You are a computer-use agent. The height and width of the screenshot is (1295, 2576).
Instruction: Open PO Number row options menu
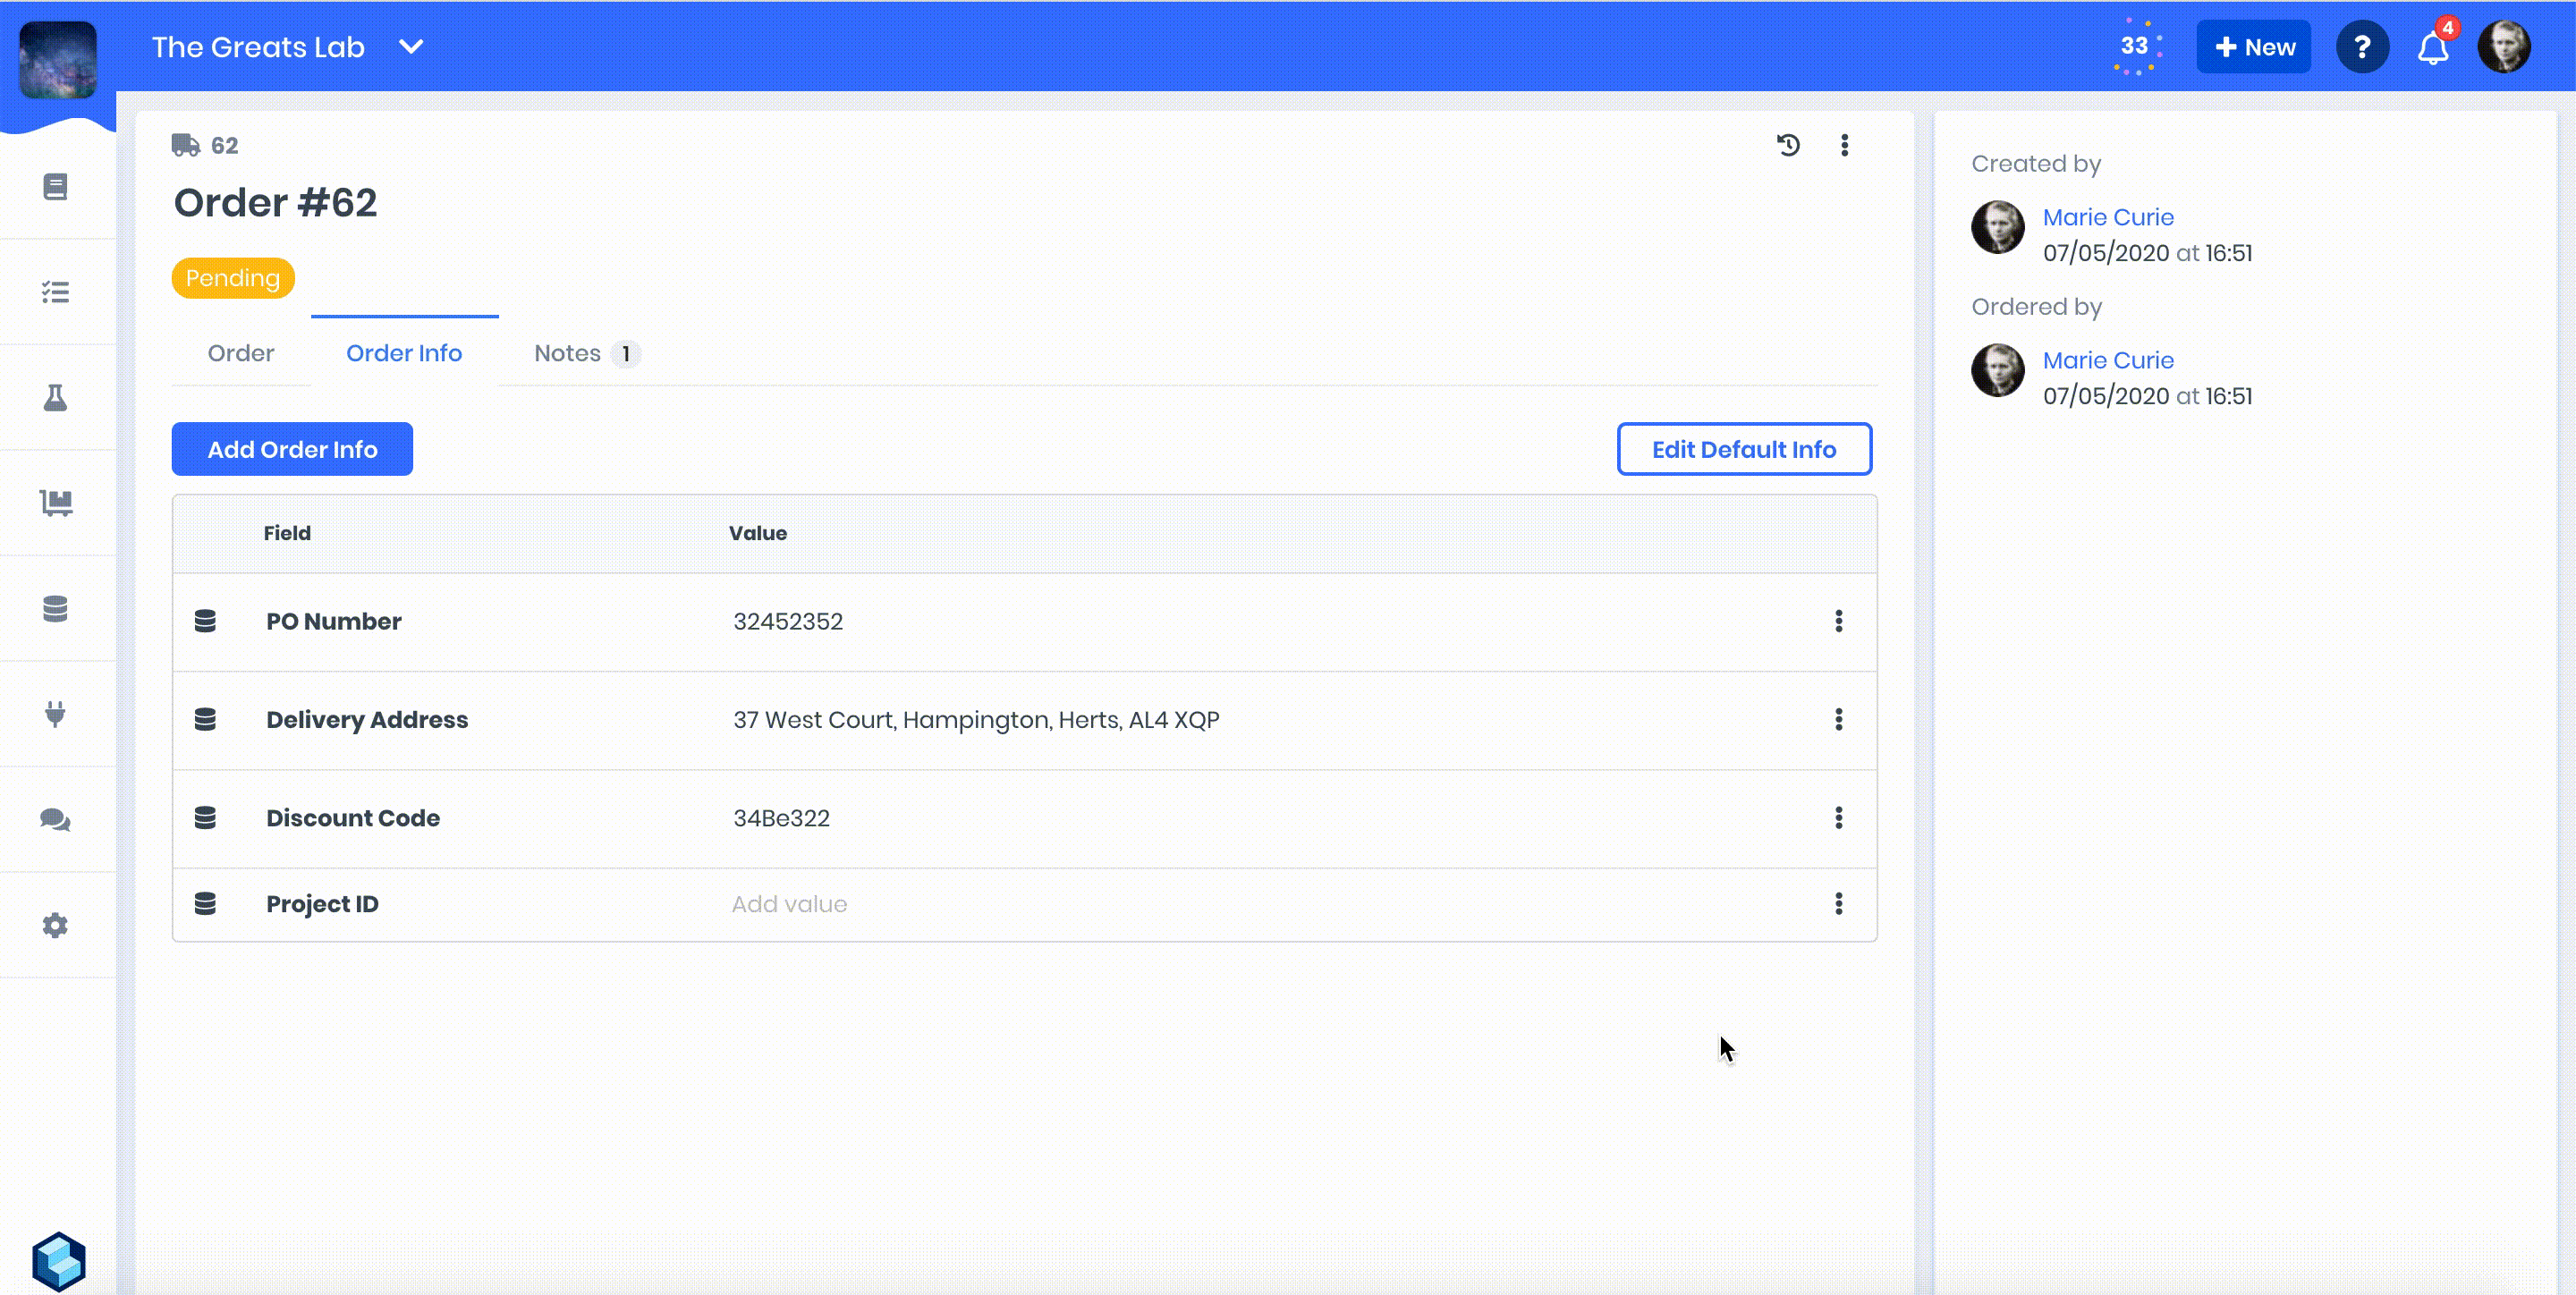[x=1838, y=621]
